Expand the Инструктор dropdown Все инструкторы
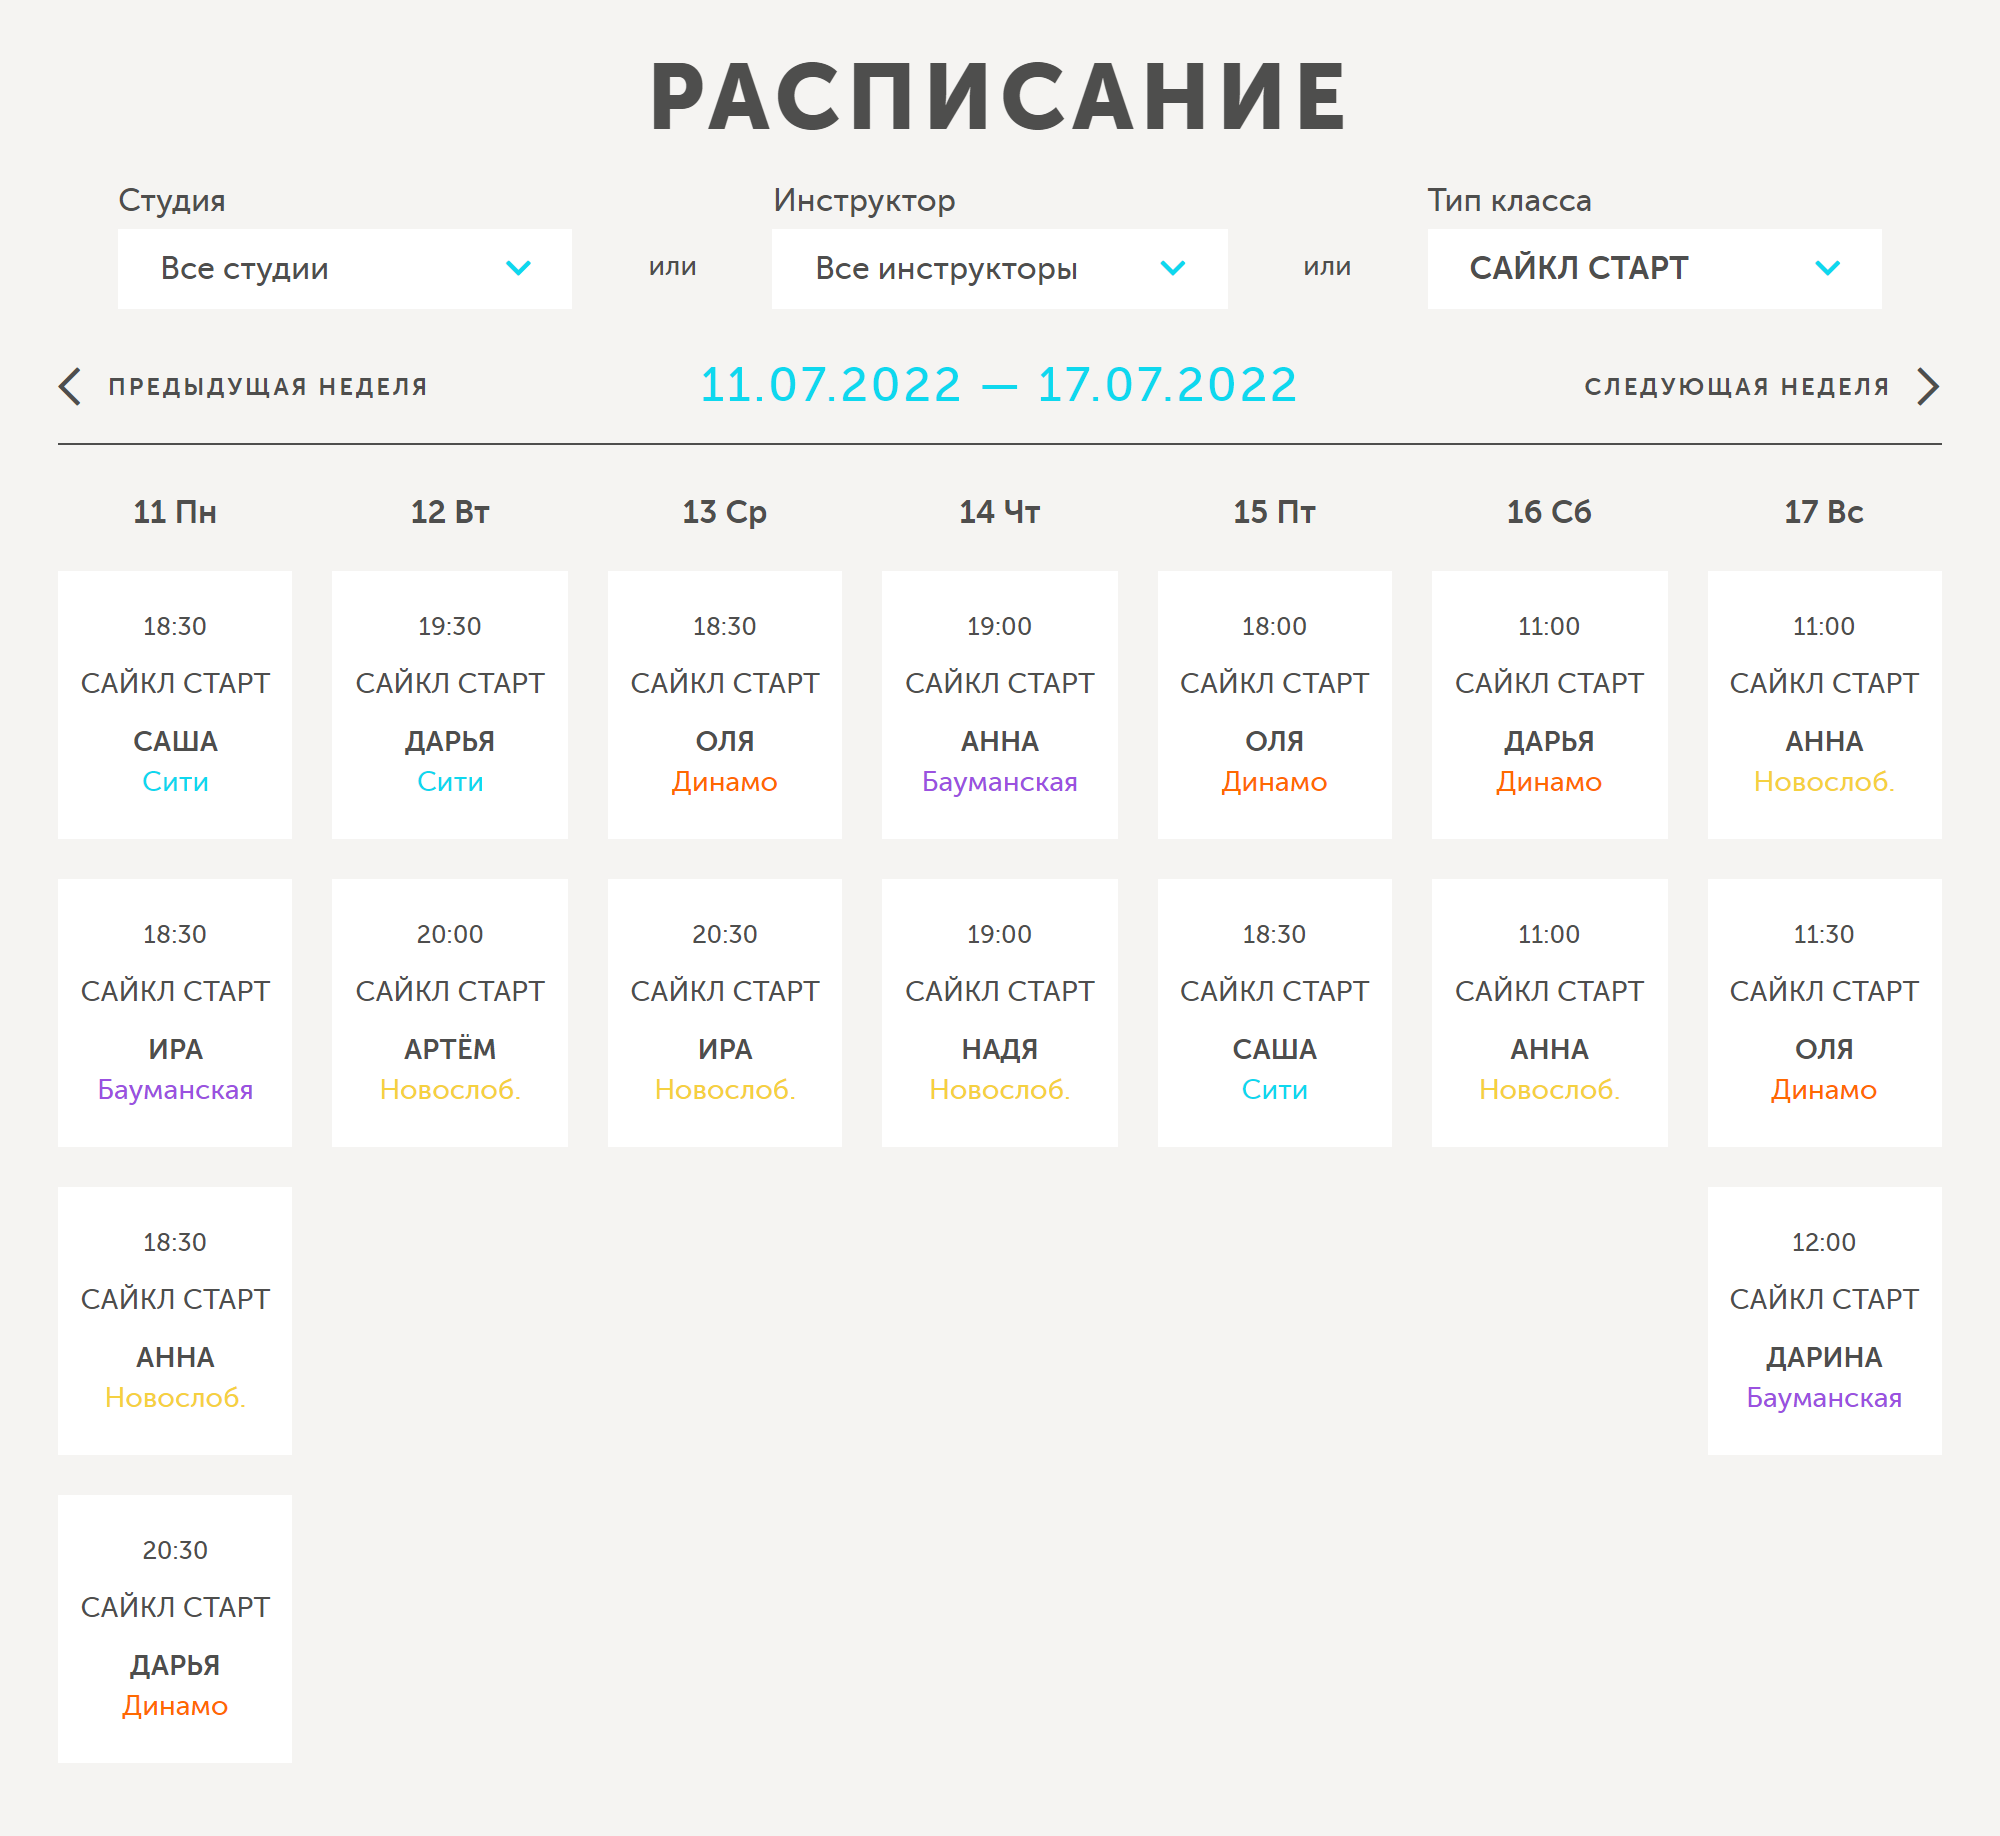 pyautogui.click(x=999, y=269)
